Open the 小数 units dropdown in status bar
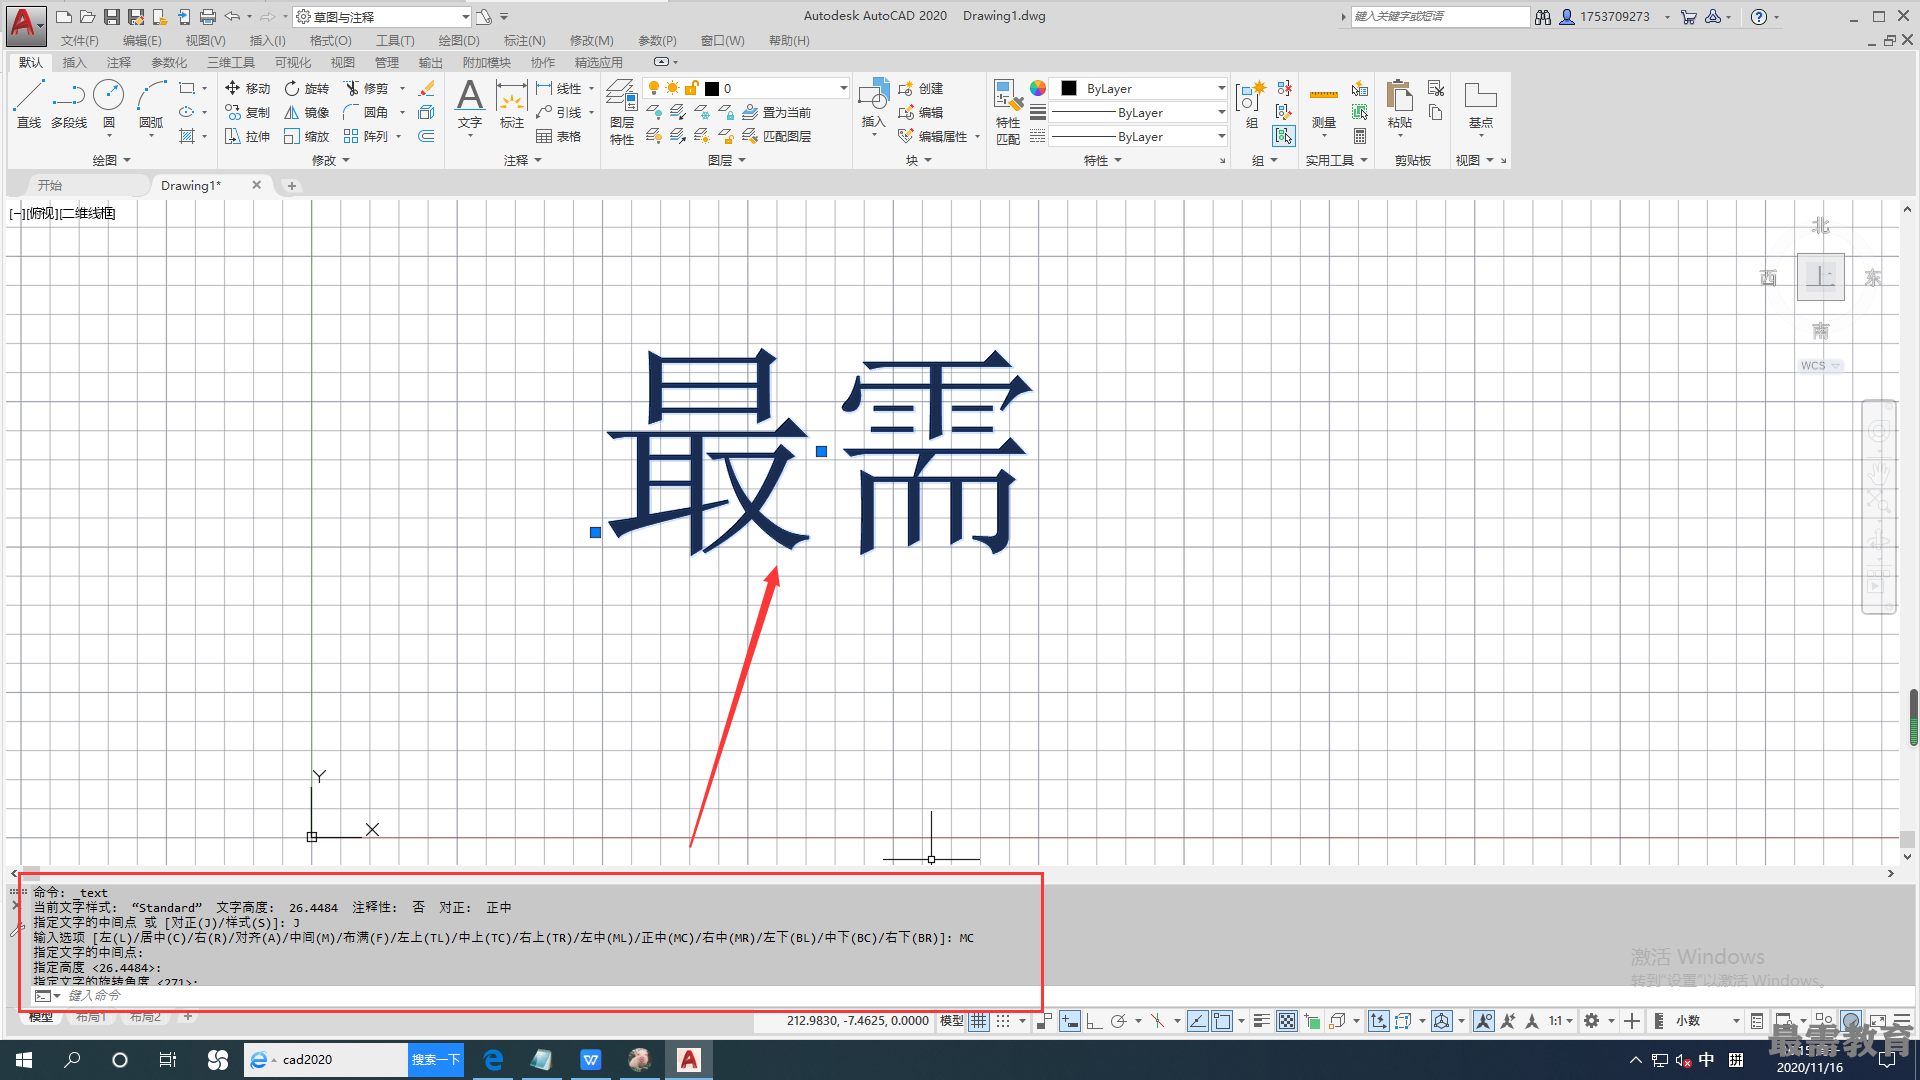The width and height of the screenshot is (1920, 1080). pos(1708,1021)
